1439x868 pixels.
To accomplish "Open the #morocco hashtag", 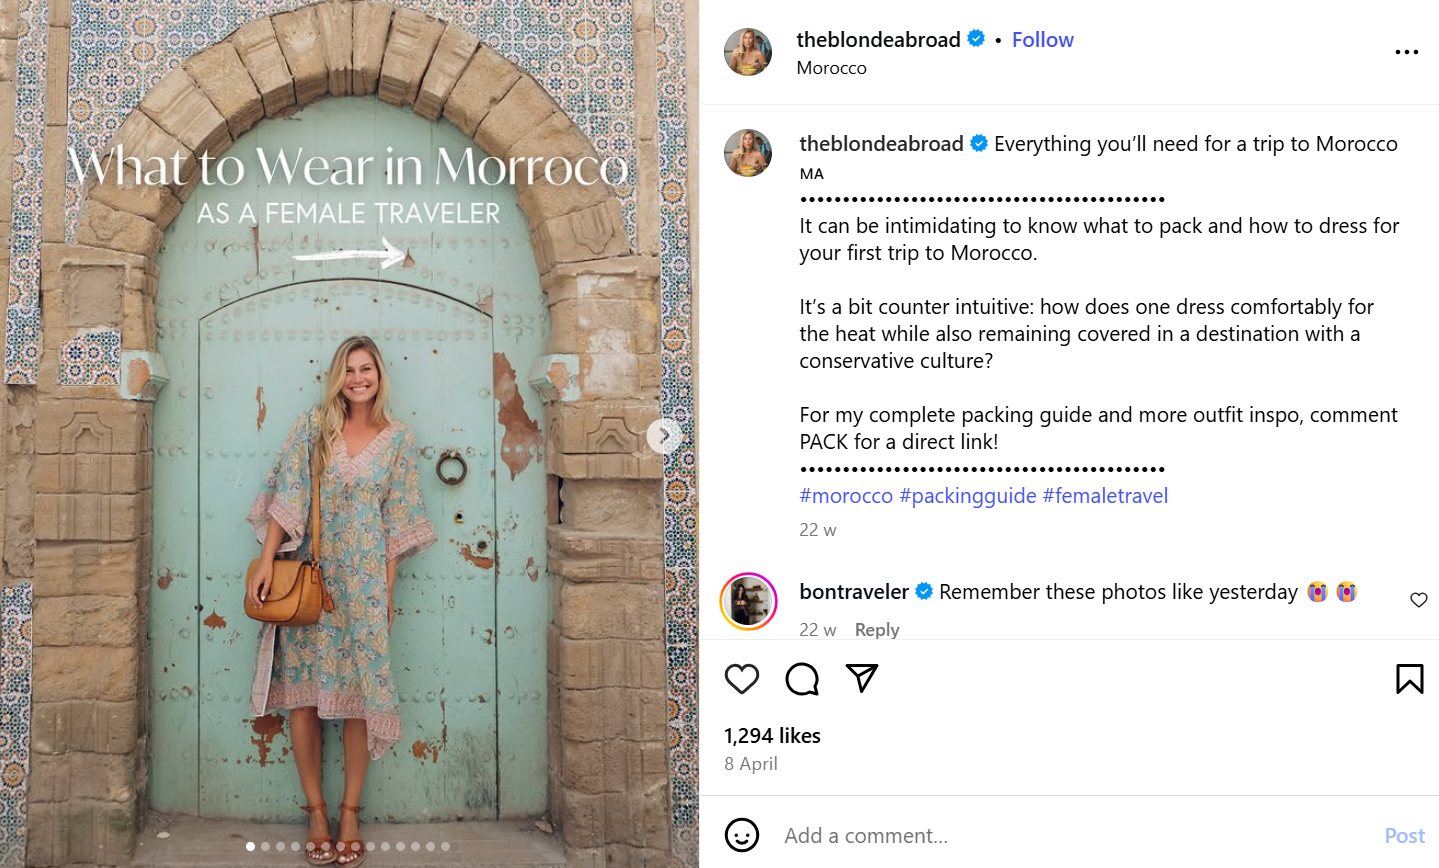I will tap(846, 496).
